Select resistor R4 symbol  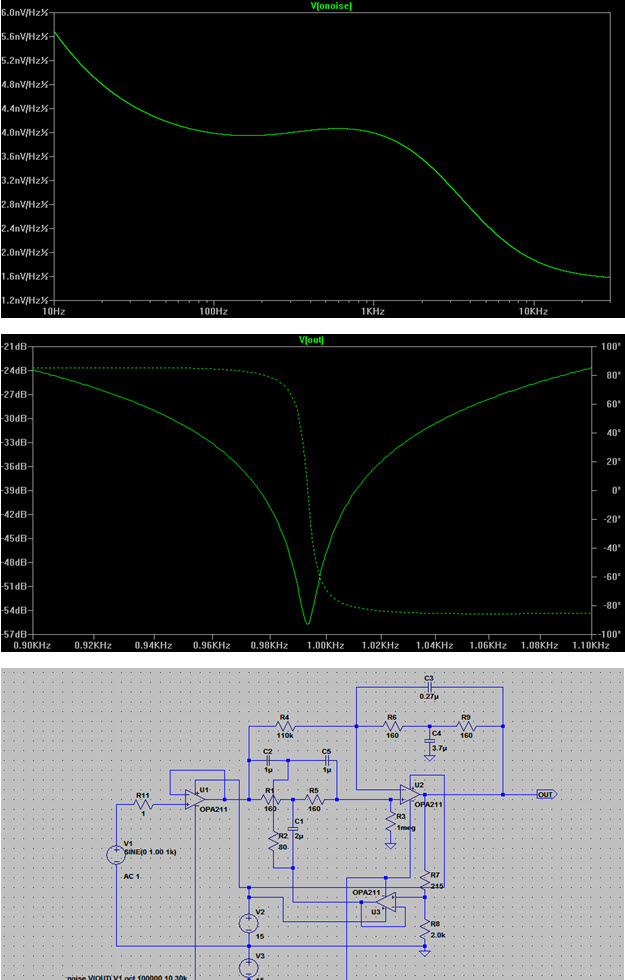pyautogui.click(x=285, y=727)
